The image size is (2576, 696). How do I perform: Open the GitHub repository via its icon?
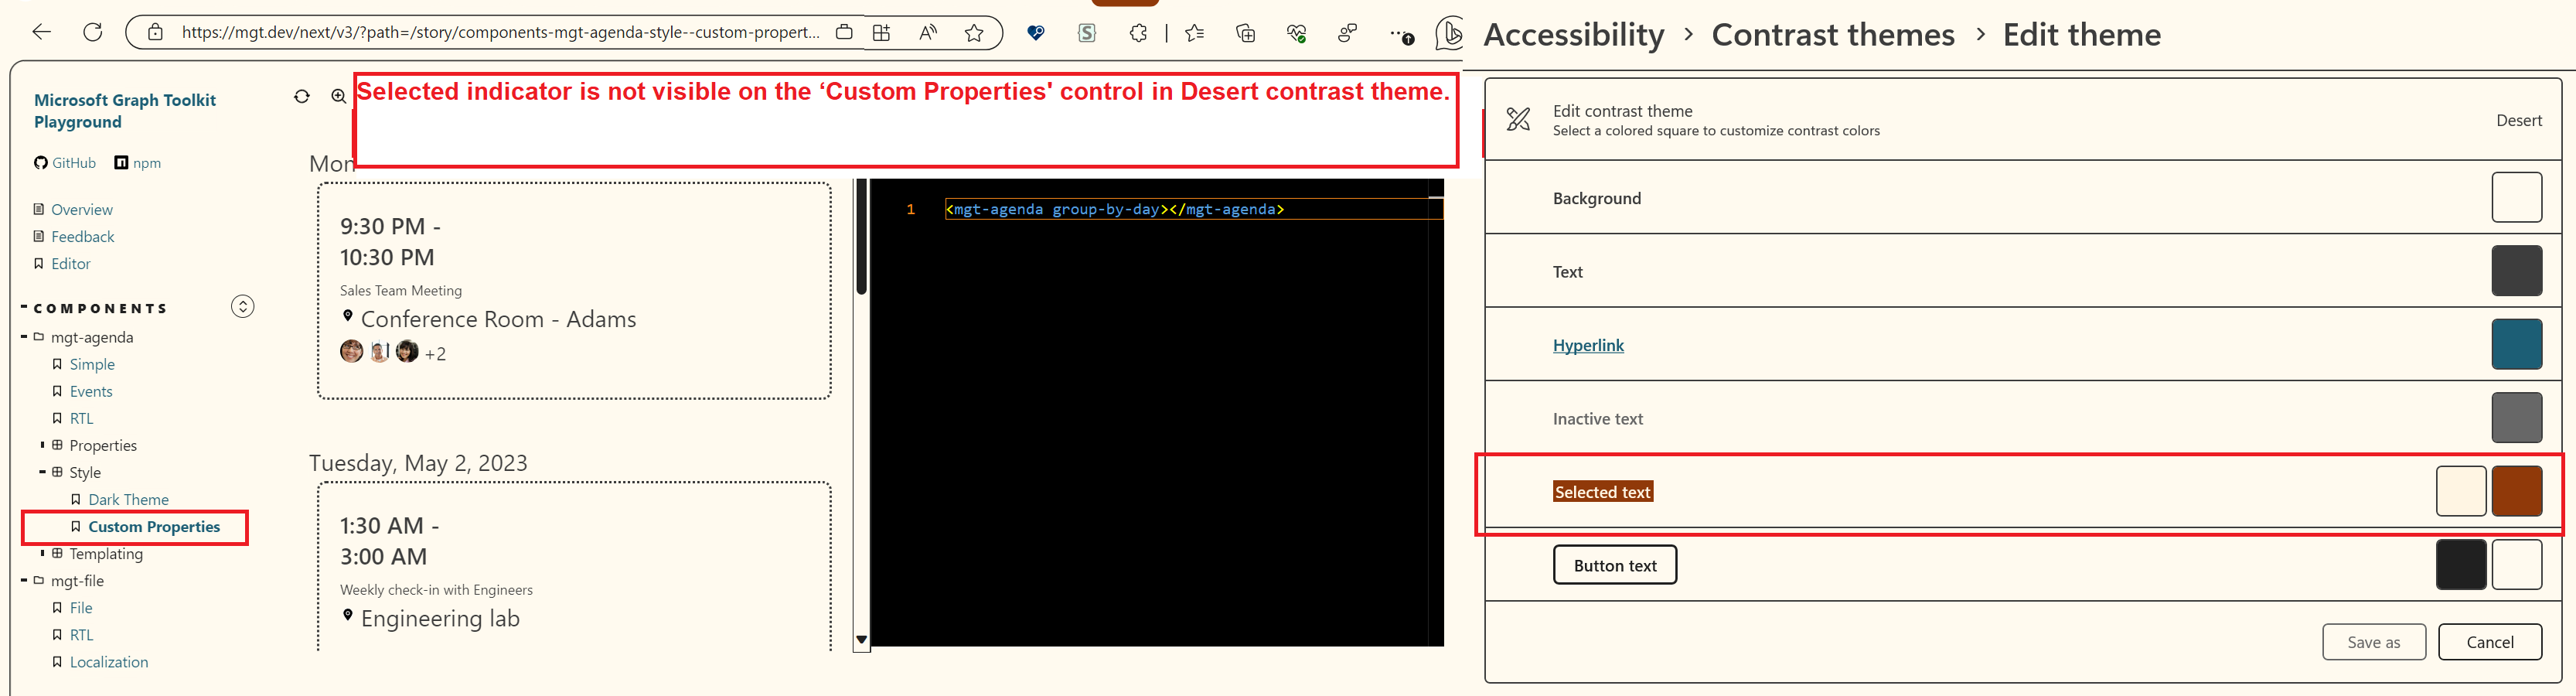coord(40,162)
